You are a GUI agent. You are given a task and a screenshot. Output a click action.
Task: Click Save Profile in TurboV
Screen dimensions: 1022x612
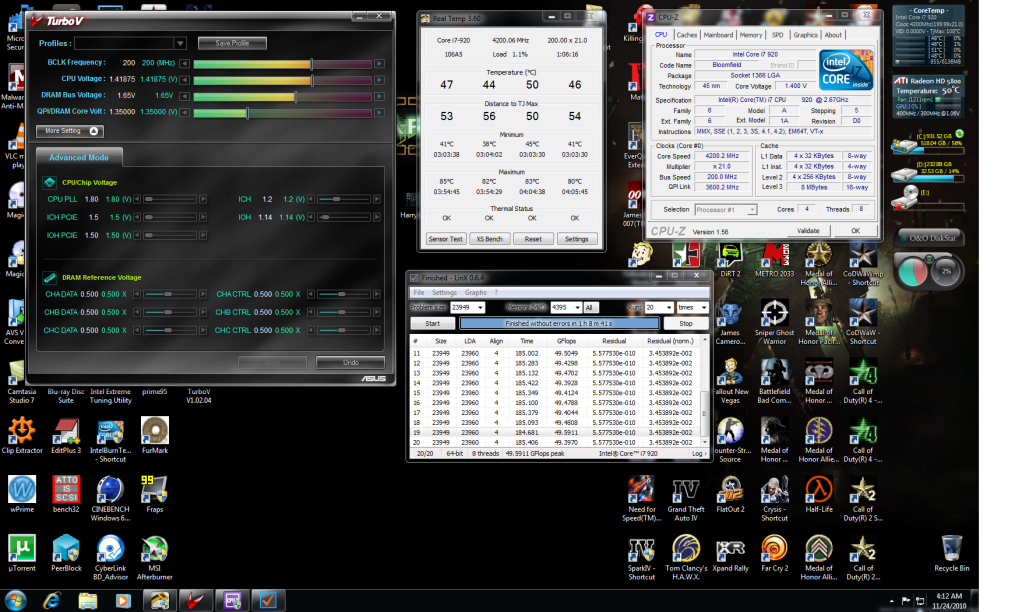(x=232, y=43)
